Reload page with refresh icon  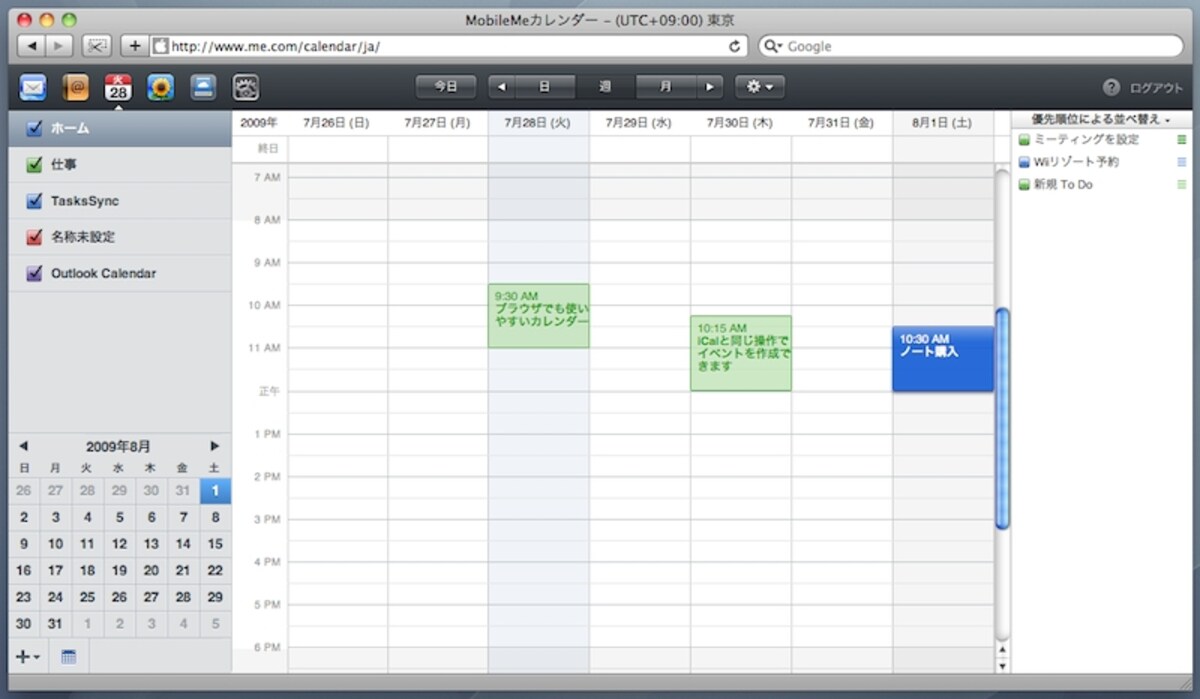735,46
